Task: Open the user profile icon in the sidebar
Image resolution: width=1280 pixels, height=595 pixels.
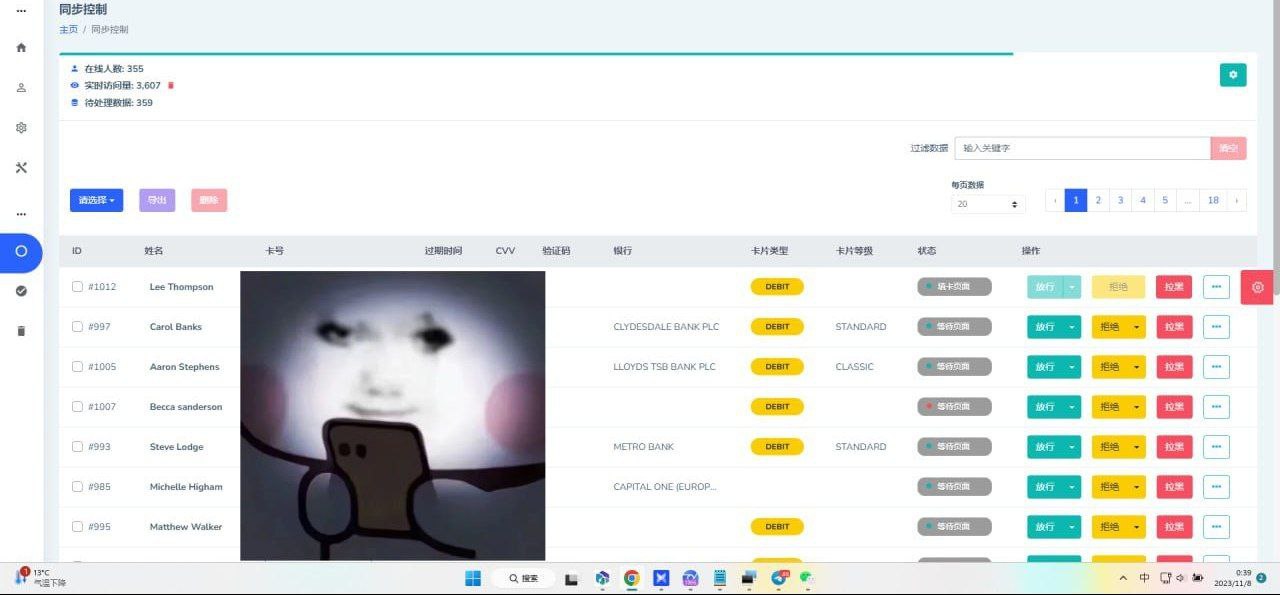Action: pos(21,88)
